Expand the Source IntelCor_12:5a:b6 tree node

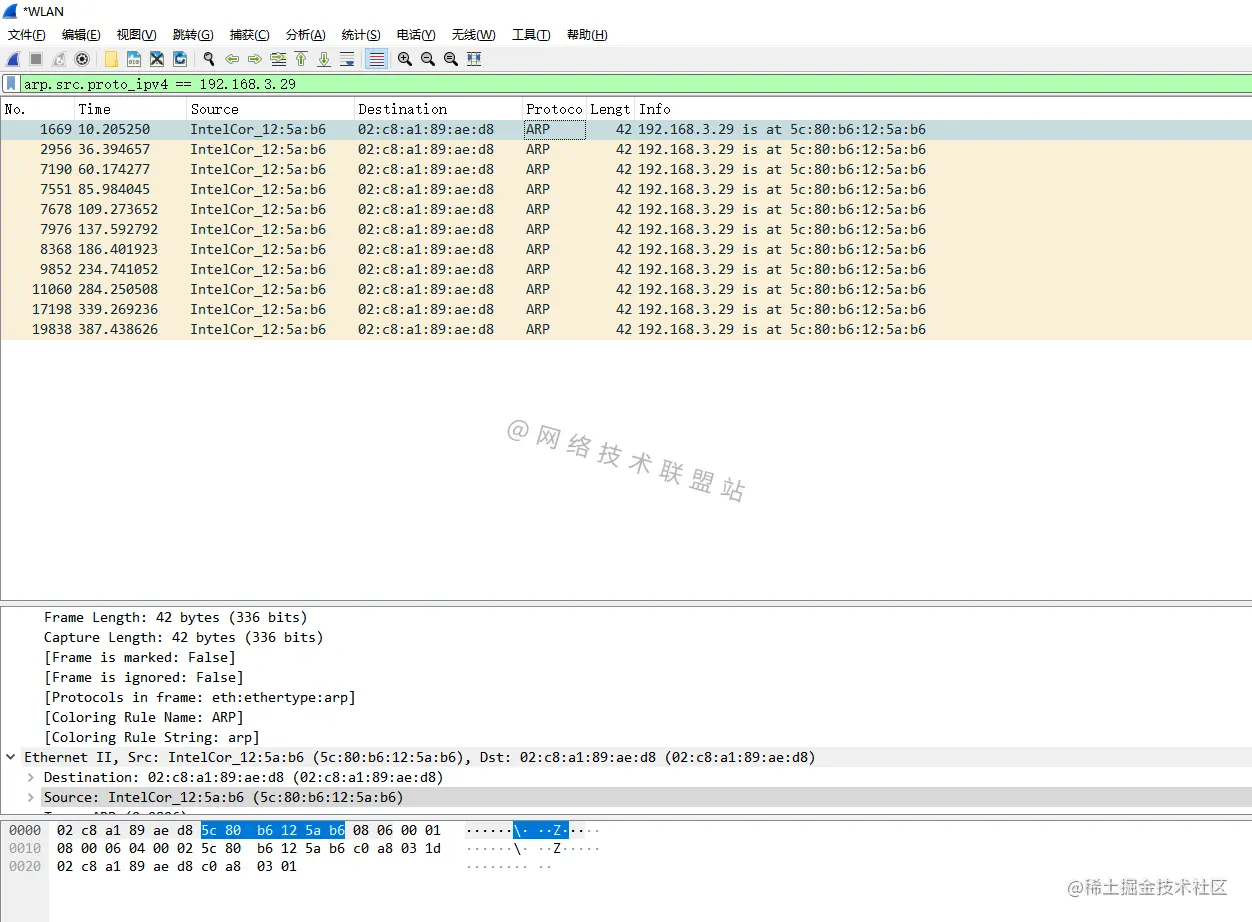(31, 797)
